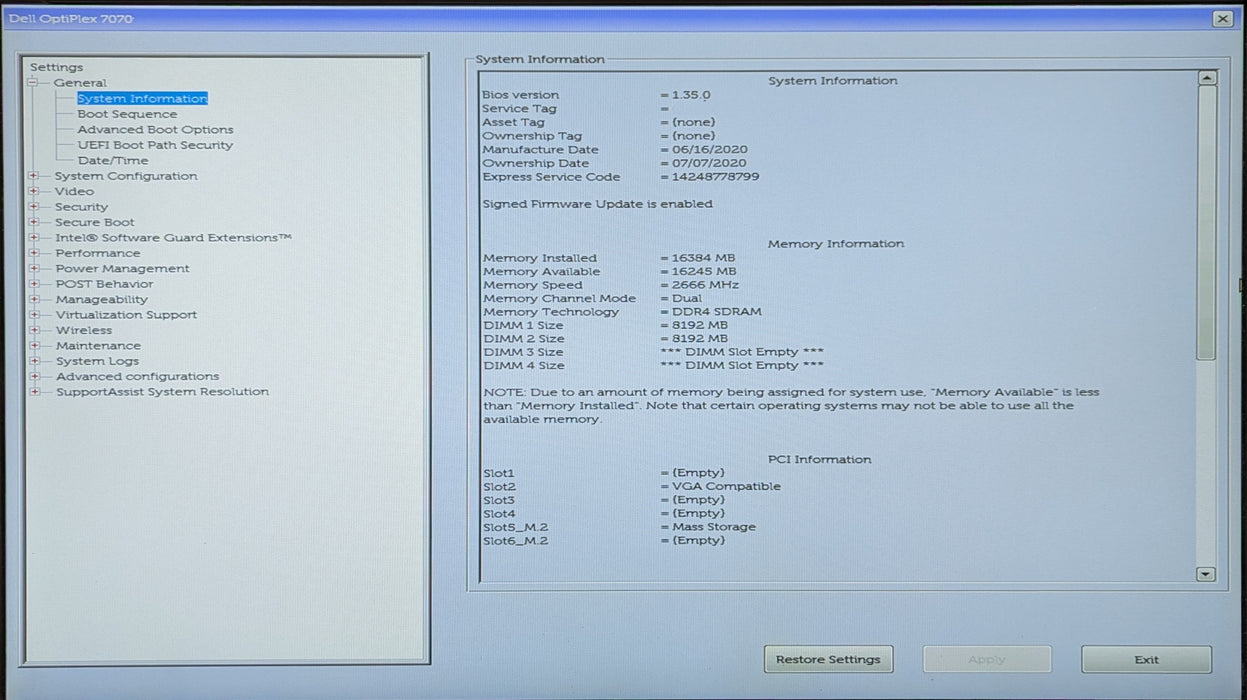Open UEFI Boot Path Security
The height and width of the screenshot is (700, 1247).
(155, 145)
